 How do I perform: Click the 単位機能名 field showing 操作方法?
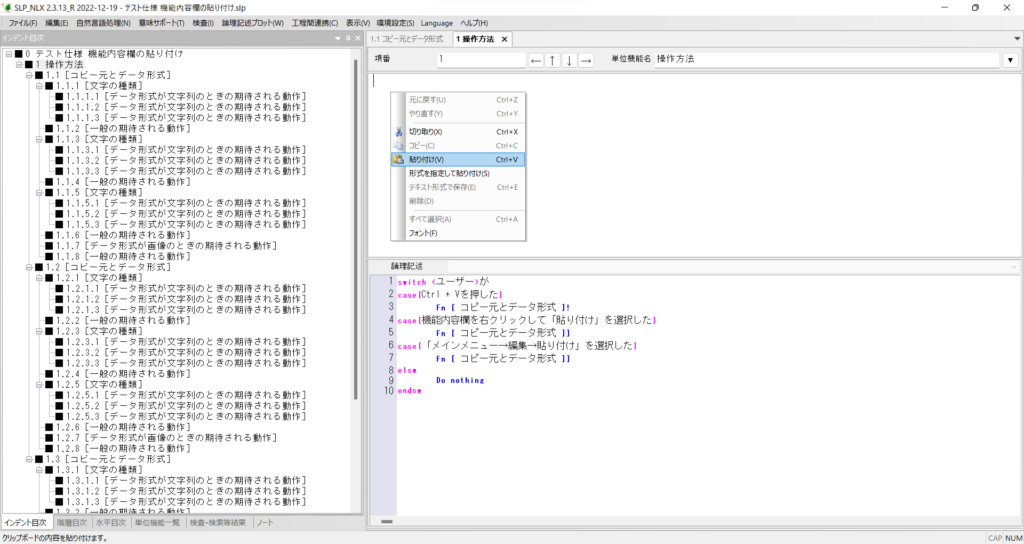coord(827,59)
